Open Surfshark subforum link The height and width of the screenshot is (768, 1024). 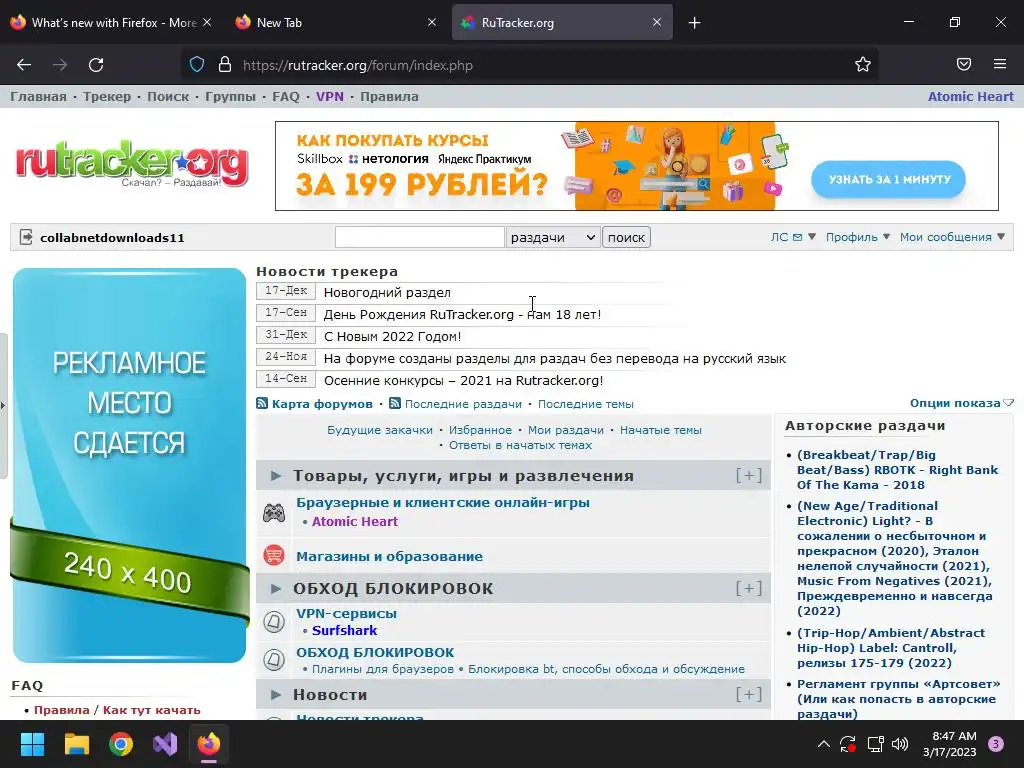tap(344, 630)
